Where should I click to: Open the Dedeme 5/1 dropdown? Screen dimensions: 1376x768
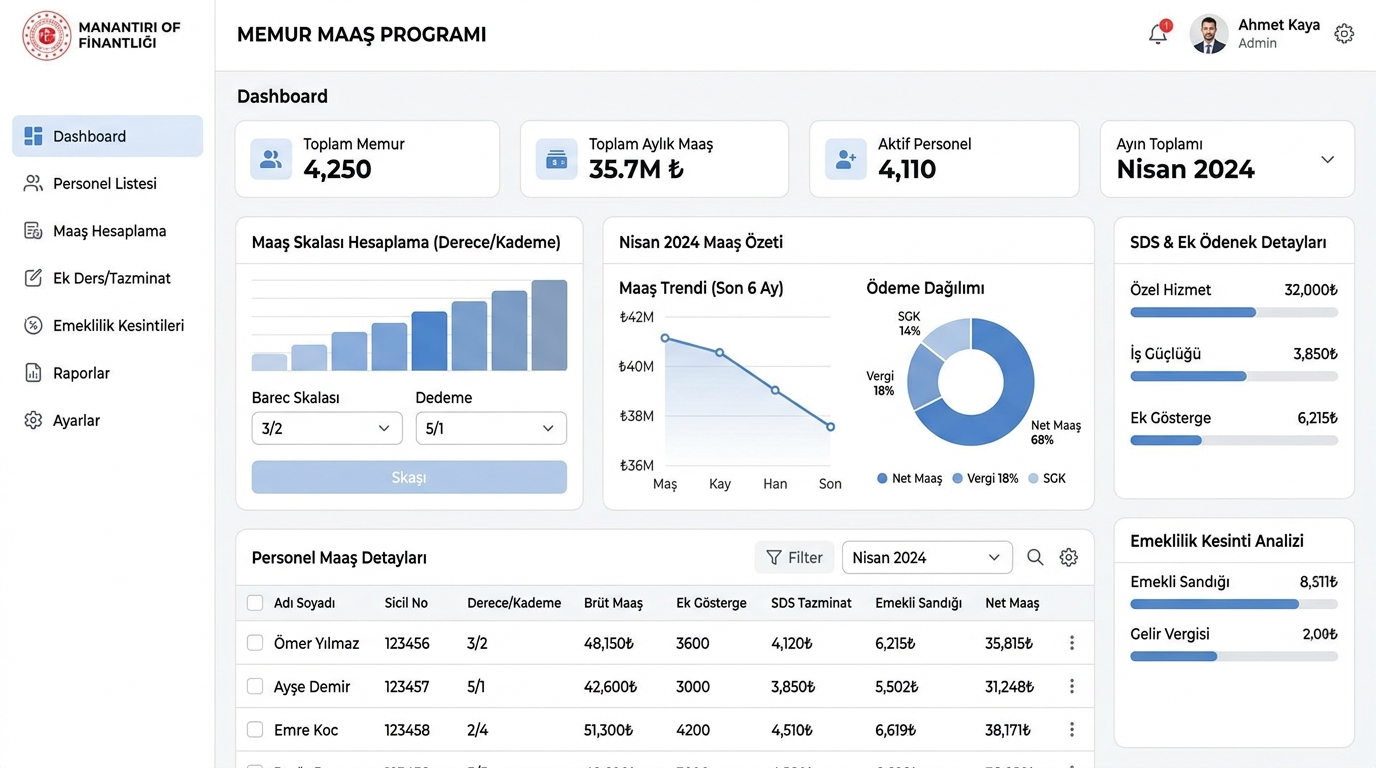click(491, 428)
